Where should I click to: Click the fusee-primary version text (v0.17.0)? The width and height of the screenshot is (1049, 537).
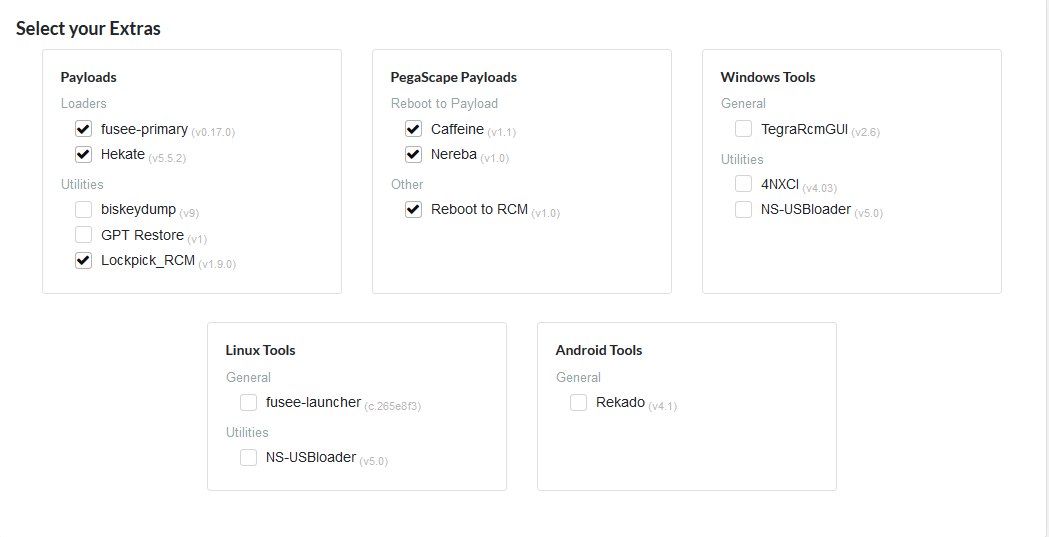[213, 132]
